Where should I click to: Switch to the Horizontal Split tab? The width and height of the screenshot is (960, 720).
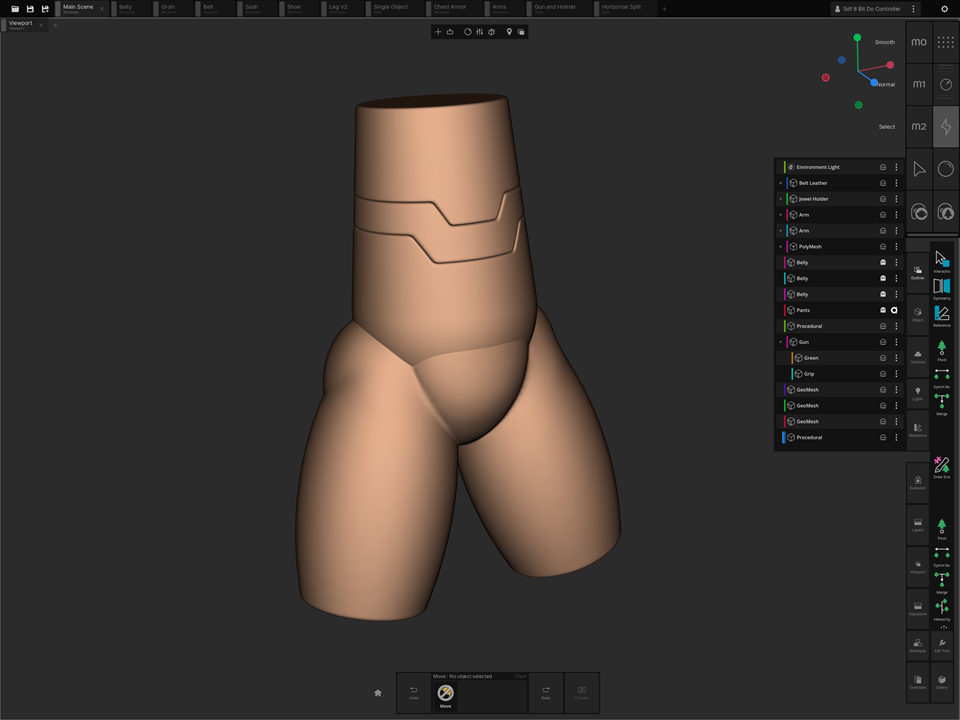click(625, 9)
